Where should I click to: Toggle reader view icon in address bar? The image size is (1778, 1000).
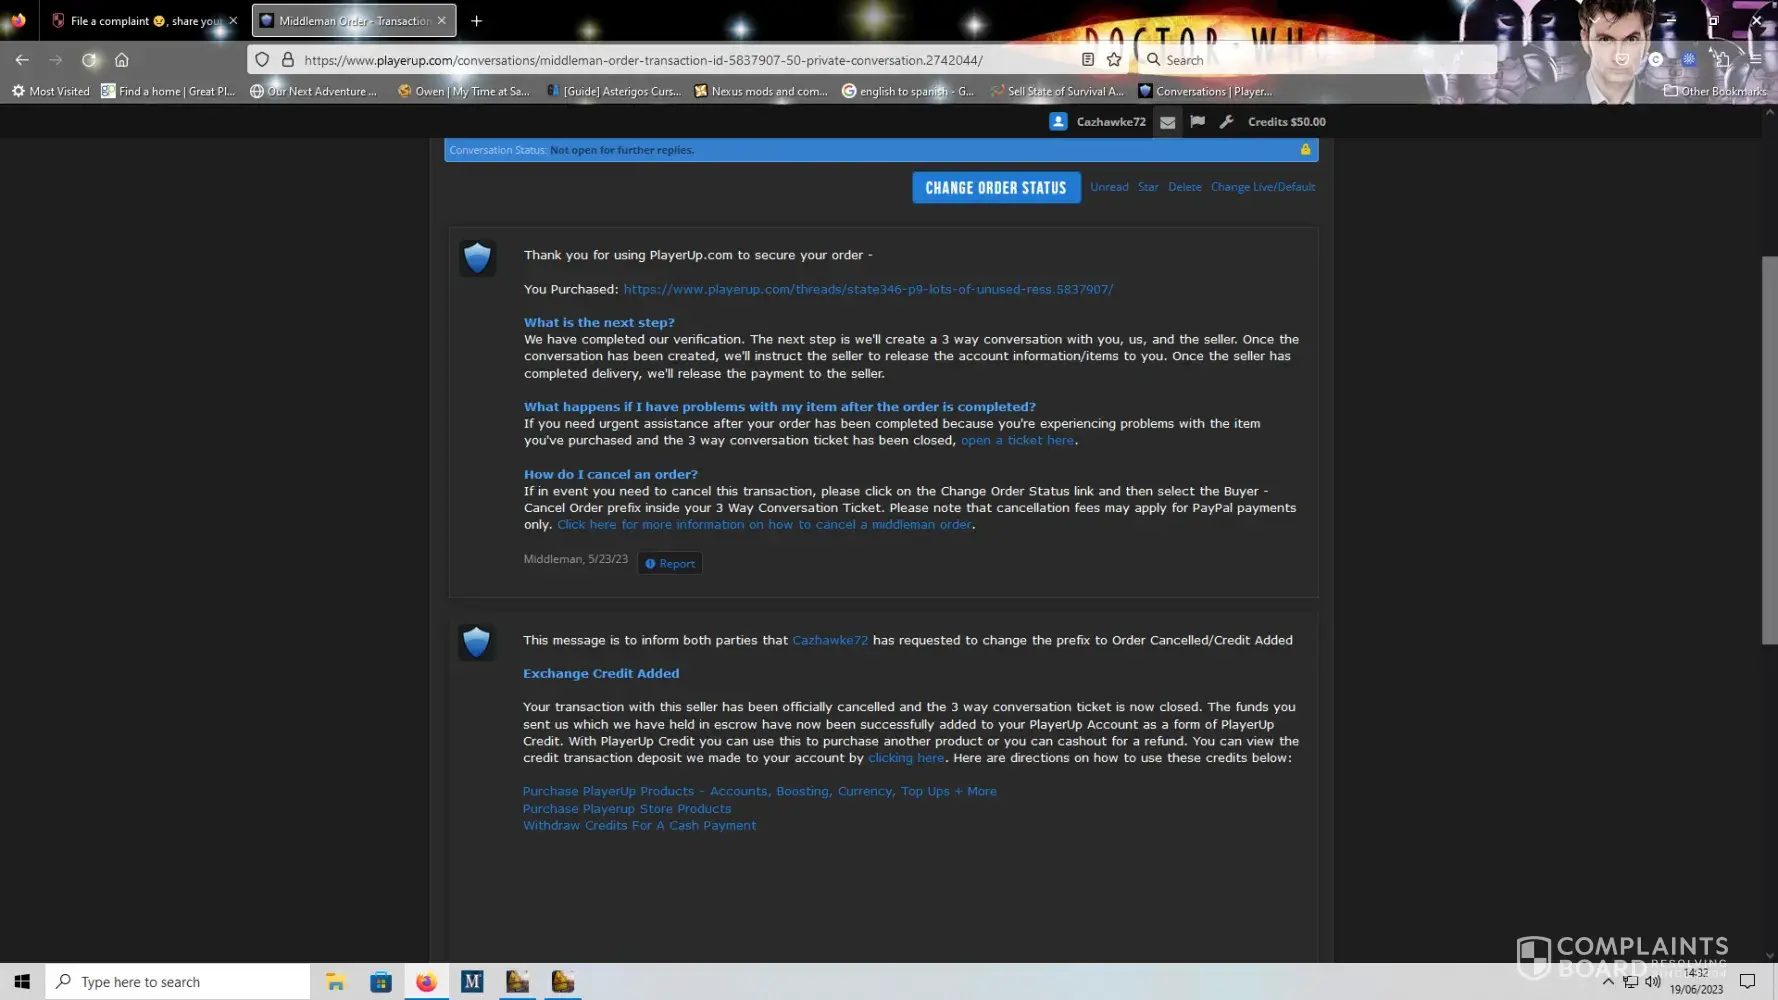click(1088, 60)
